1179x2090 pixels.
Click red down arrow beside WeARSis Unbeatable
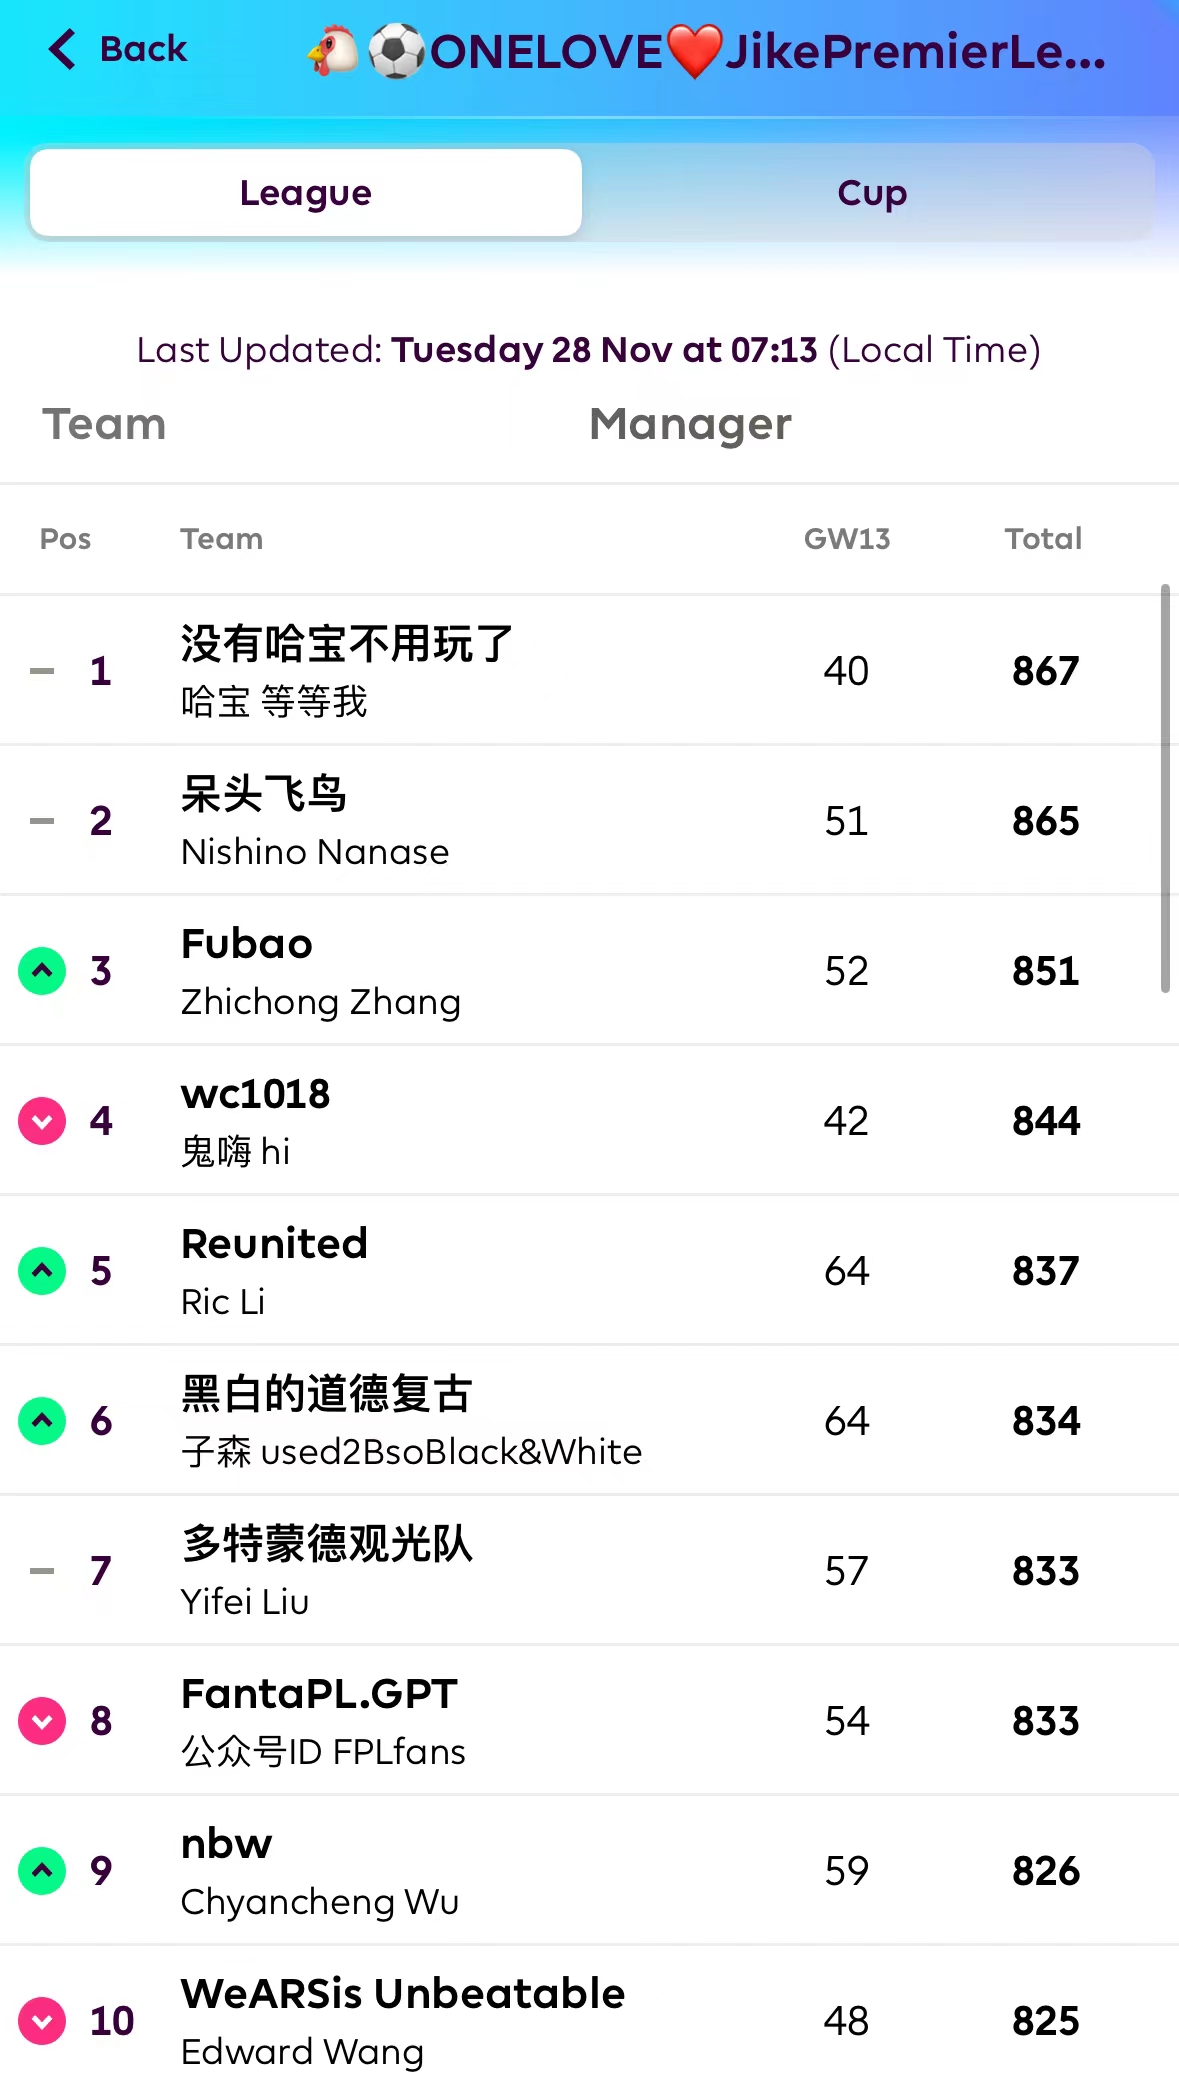coord(42,2021)
